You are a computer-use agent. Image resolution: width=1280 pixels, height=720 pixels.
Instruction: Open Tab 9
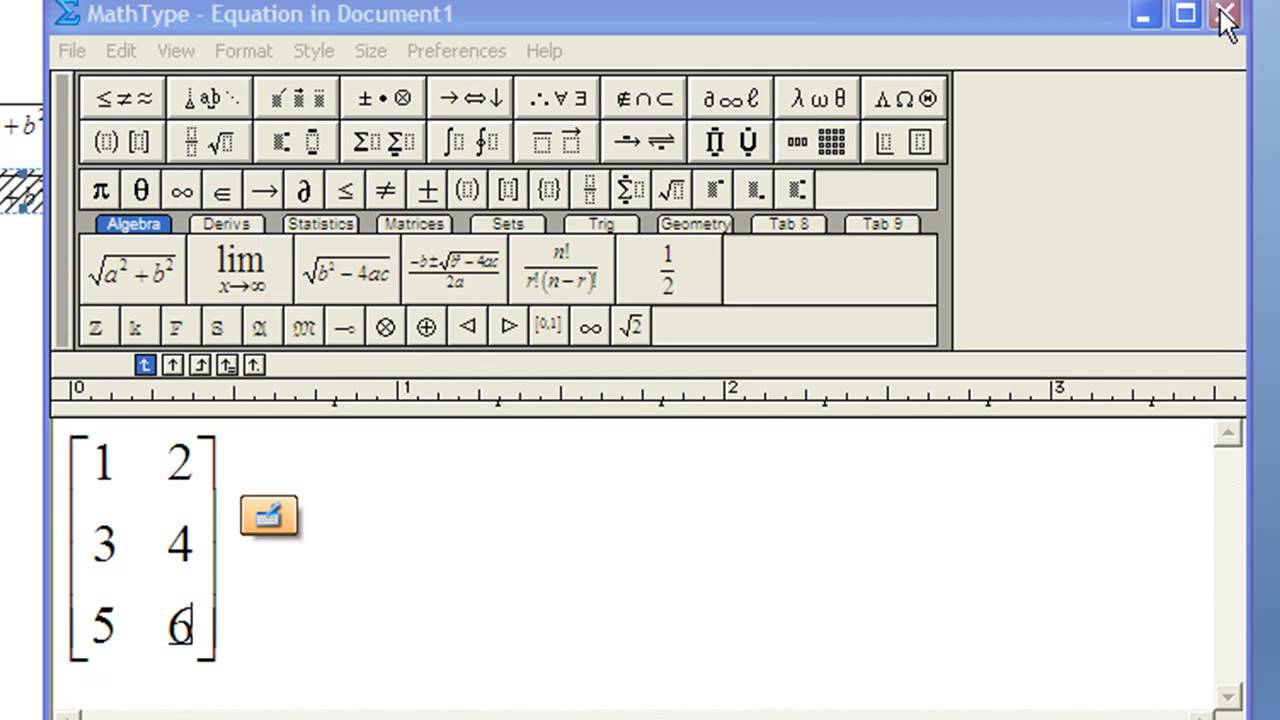coord(882,224)
